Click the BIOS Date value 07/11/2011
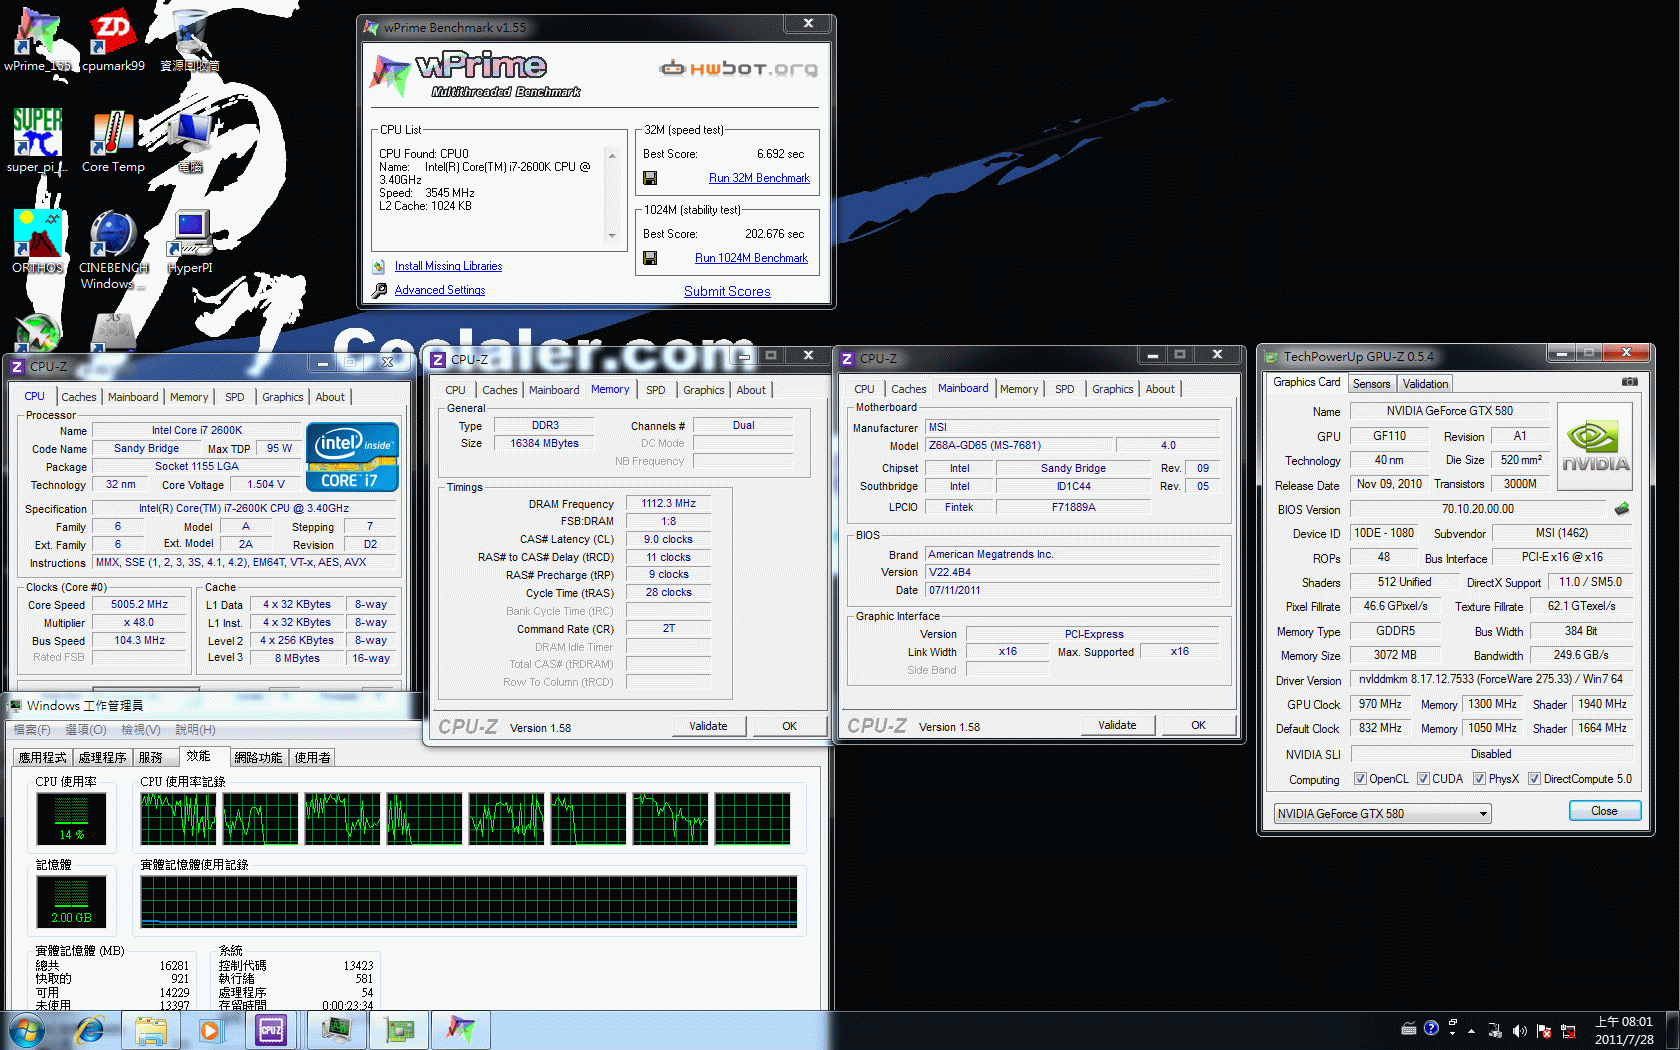The image size is (1680, 1050). click(x=1072, y=591)
